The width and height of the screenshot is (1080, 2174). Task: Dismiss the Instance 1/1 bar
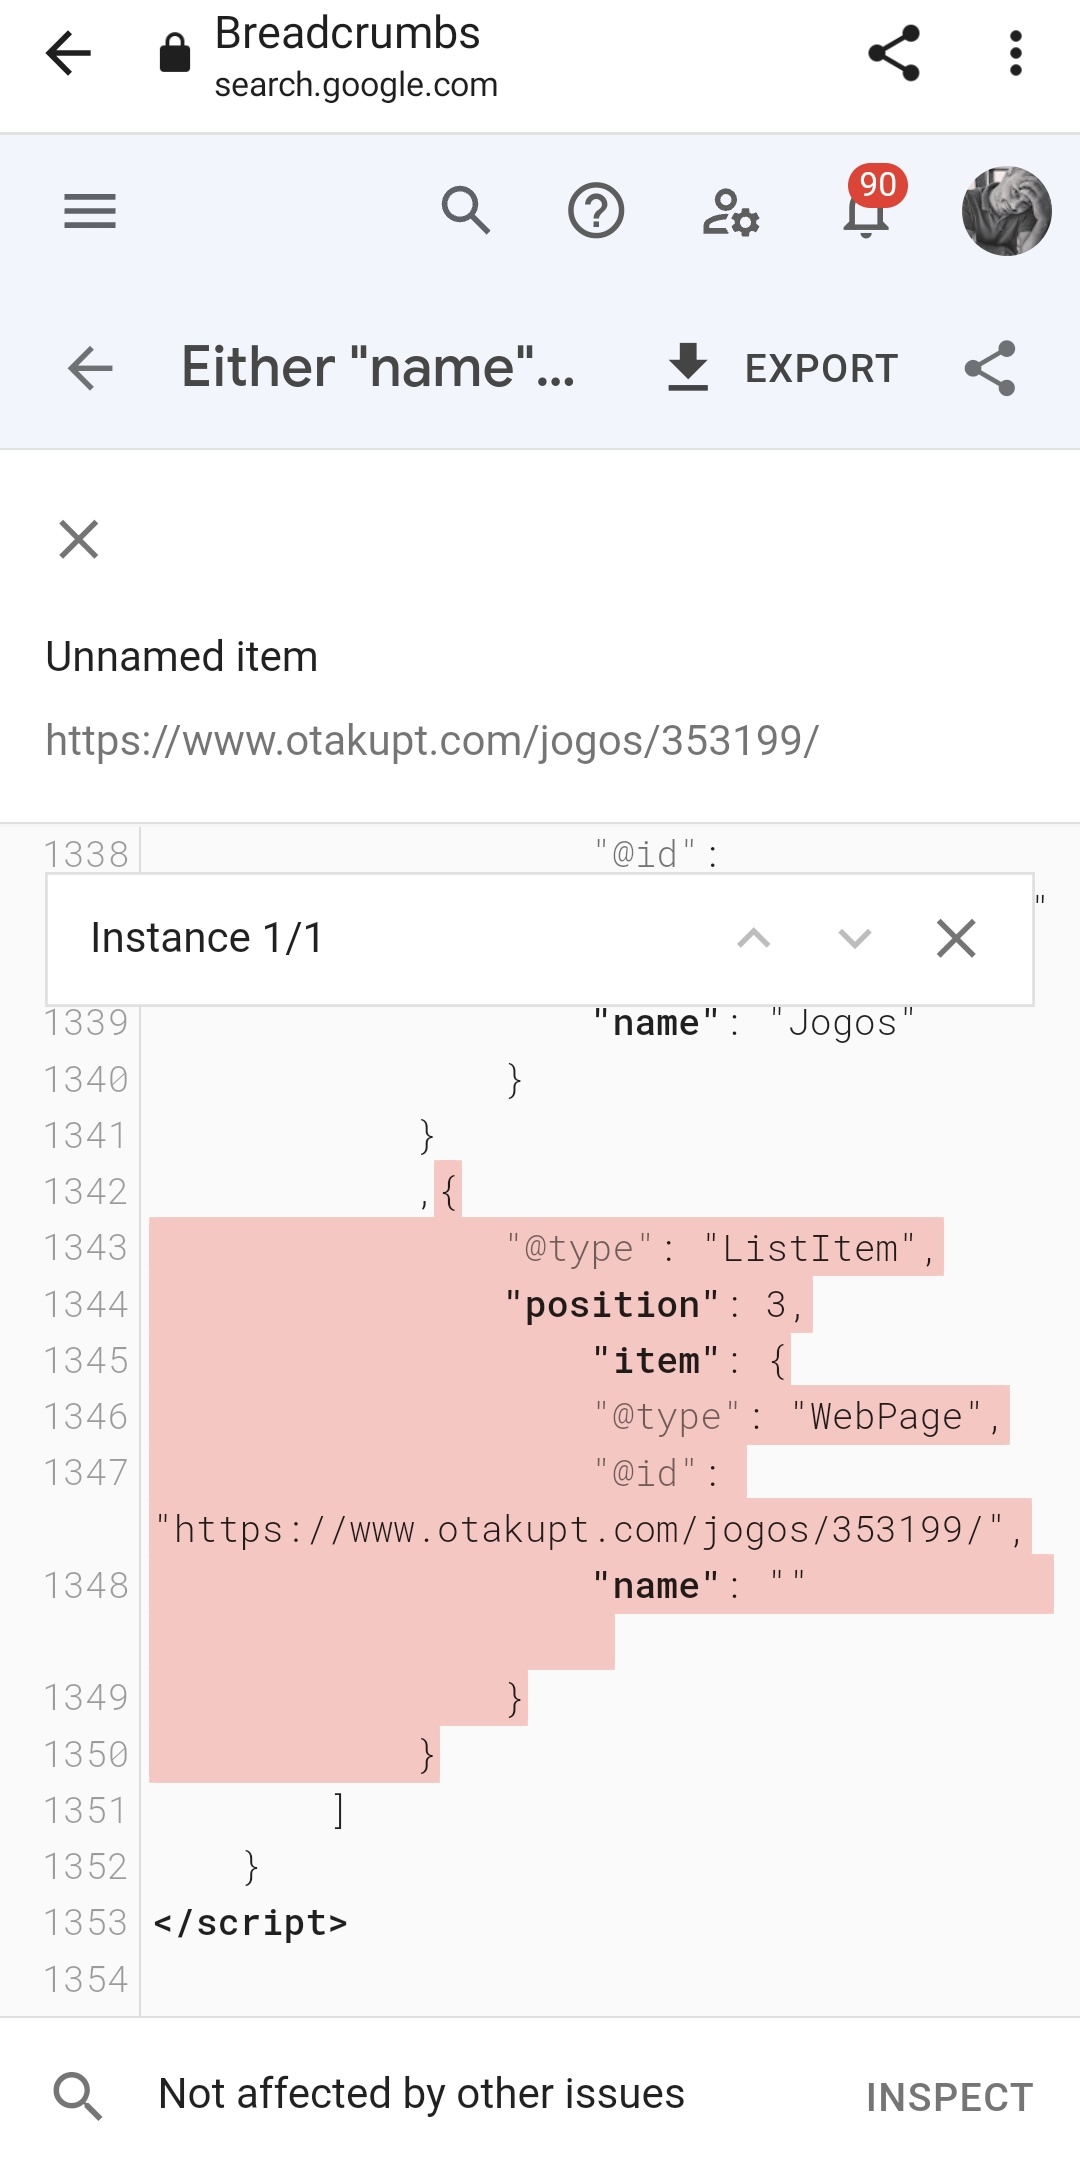tap(956, 938)
